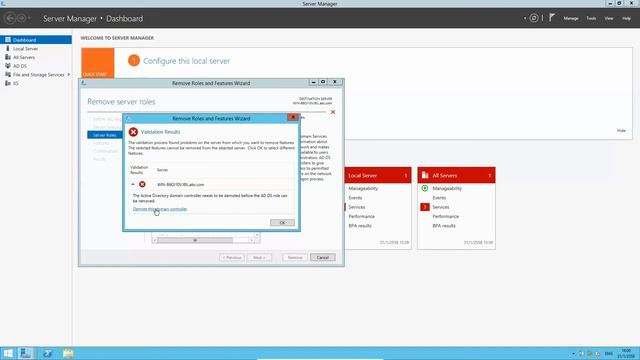Click Configure this local server link
Viewport: 640px width, 360px height.
(x=187, y=61)
